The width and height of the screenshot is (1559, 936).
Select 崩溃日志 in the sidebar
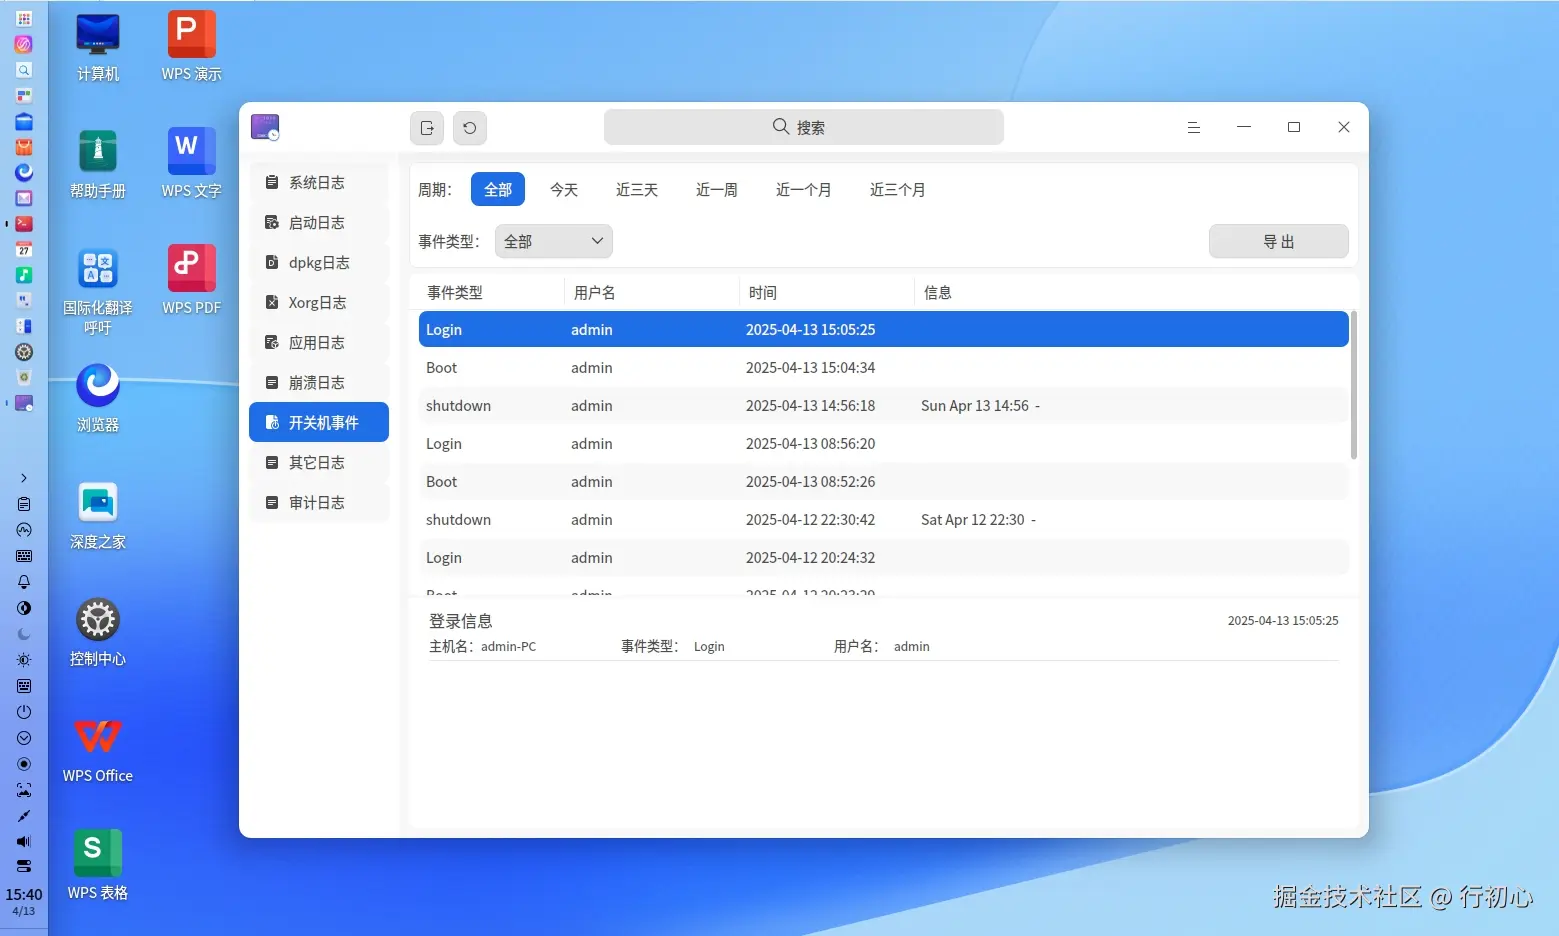tap(316, 382)
